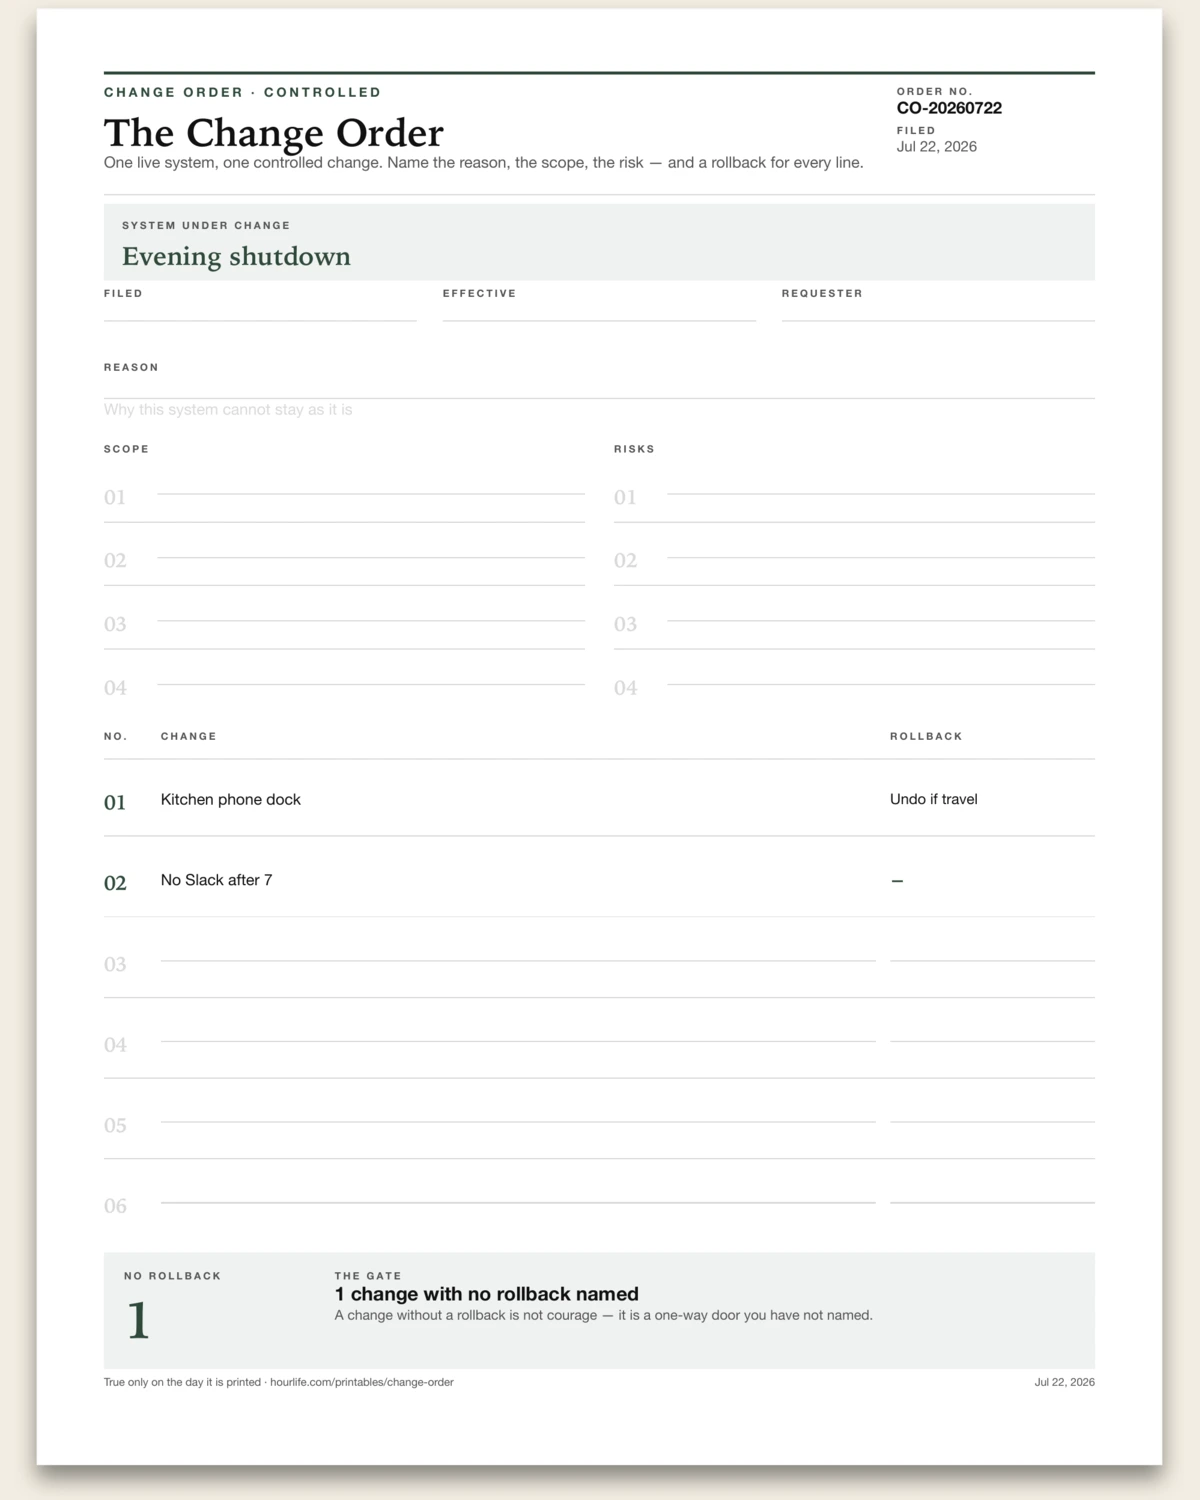Click the order number CO-20260722

click(949, 108)
